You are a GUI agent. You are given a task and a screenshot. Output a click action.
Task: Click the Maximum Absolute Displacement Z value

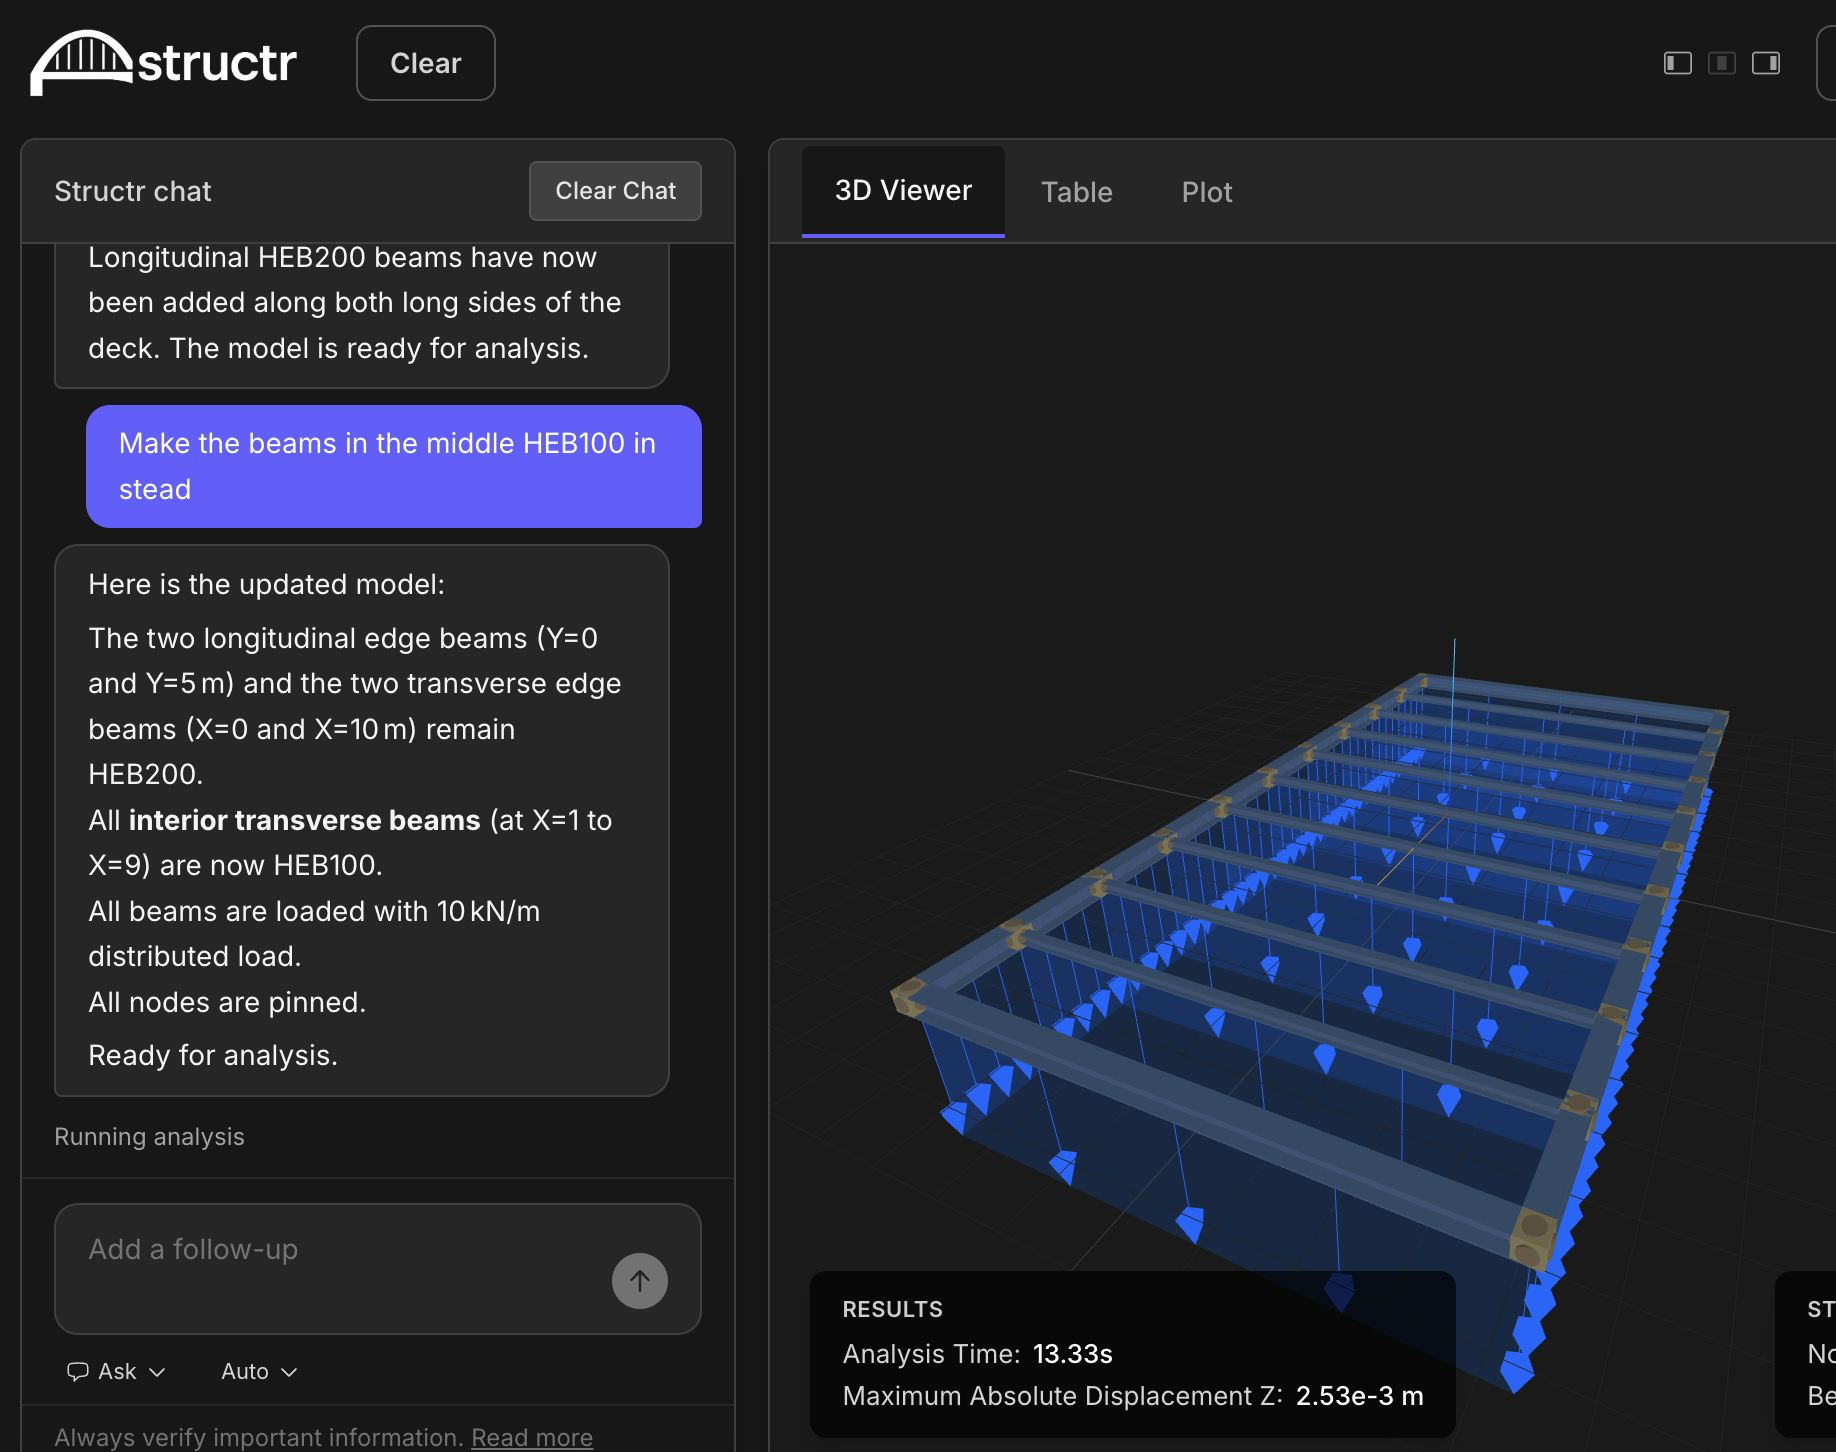[x=1359, y=1396]
